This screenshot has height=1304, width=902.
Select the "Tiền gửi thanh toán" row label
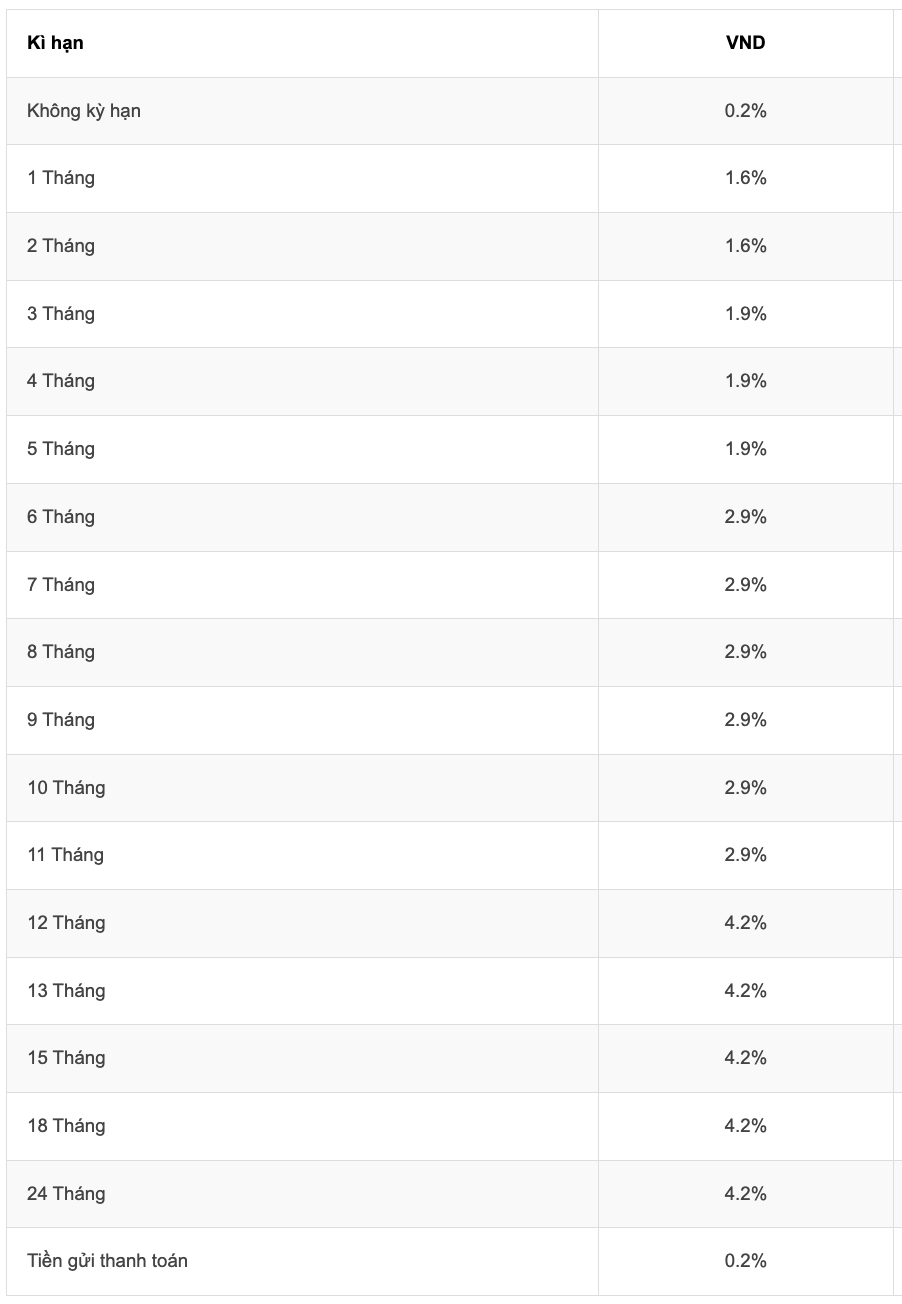(107, 1261)
